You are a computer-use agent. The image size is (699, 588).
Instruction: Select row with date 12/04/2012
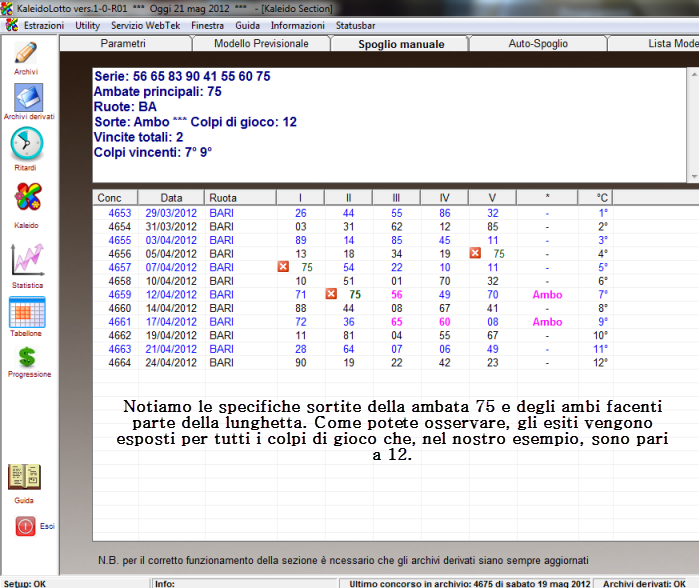(x=171, y=295)
